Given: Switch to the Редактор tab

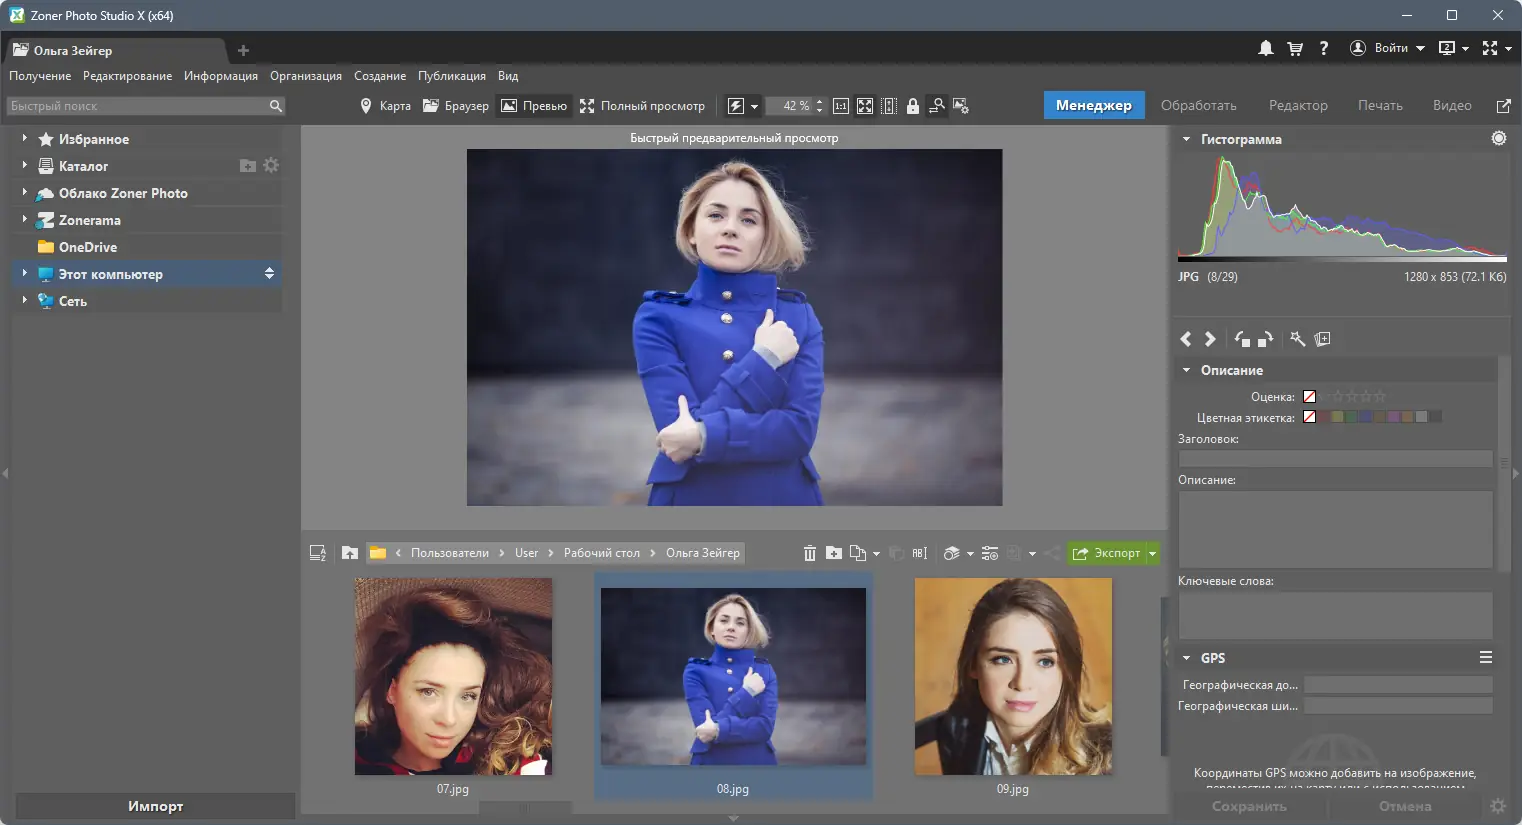Looking at the screenshot, I should [x=1298, y=105].
